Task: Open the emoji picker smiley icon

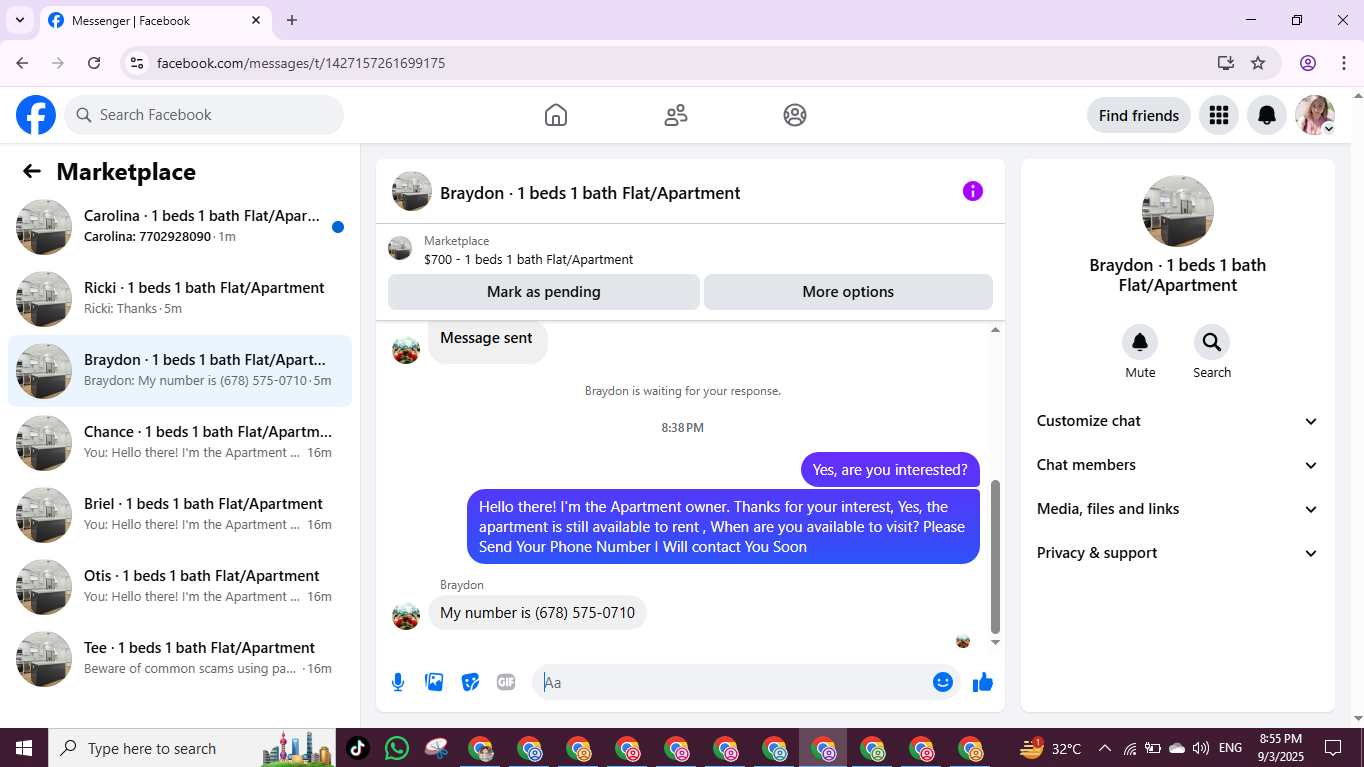Action: (x=942, y=682)
